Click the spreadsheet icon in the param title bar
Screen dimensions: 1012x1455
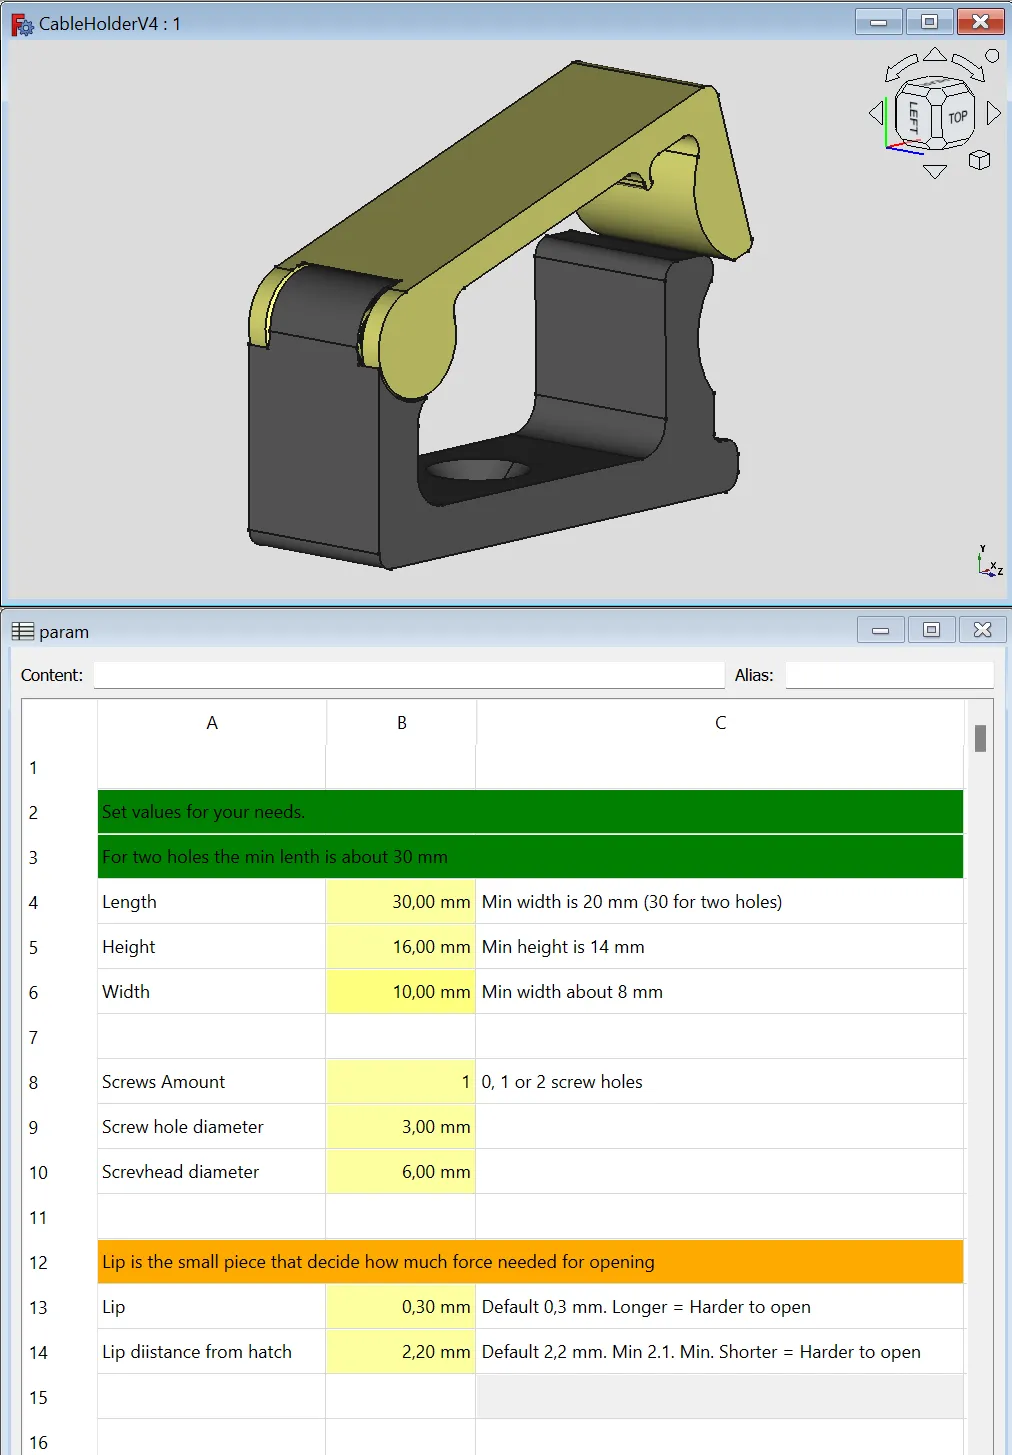(23, 630)
